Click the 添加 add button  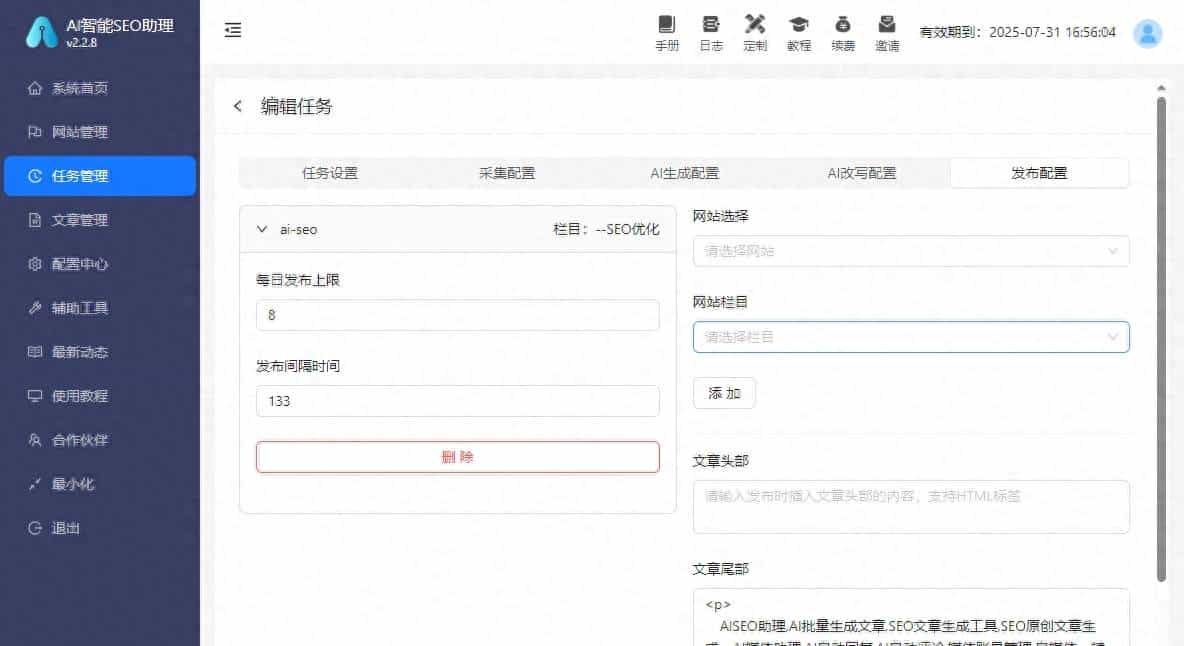tap(724, 393)
